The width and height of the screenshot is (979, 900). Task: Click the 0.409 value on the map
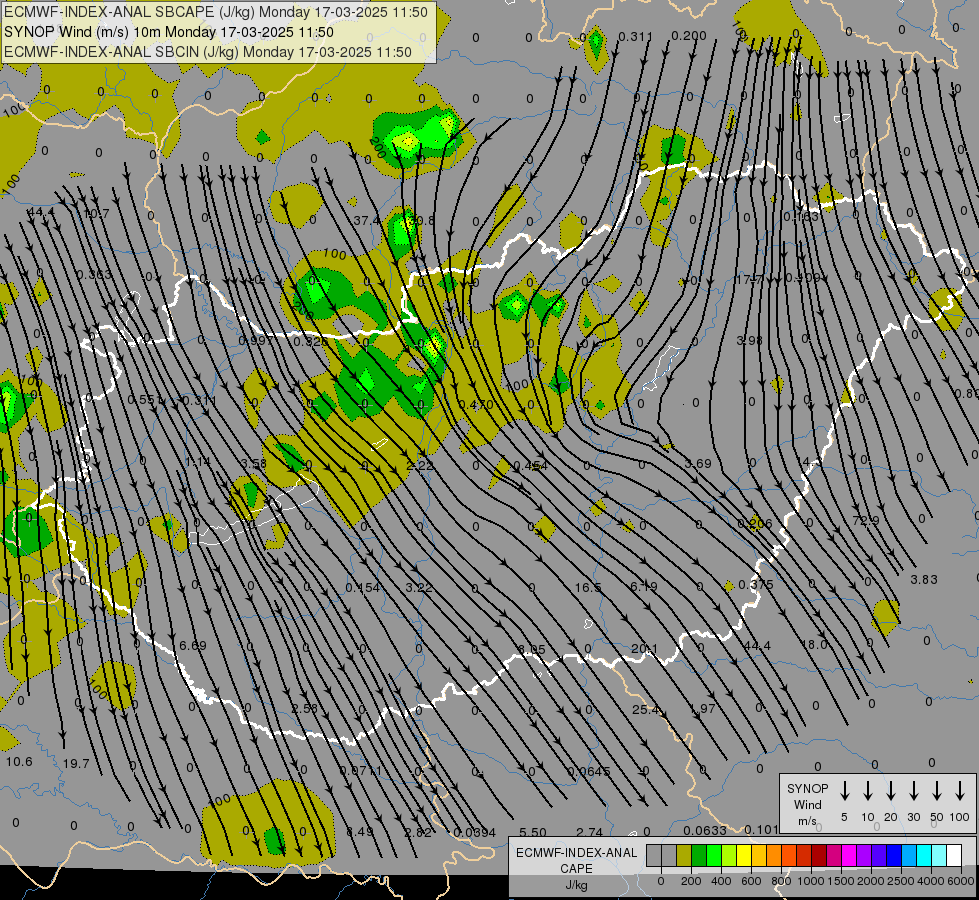tap(802, 278)
